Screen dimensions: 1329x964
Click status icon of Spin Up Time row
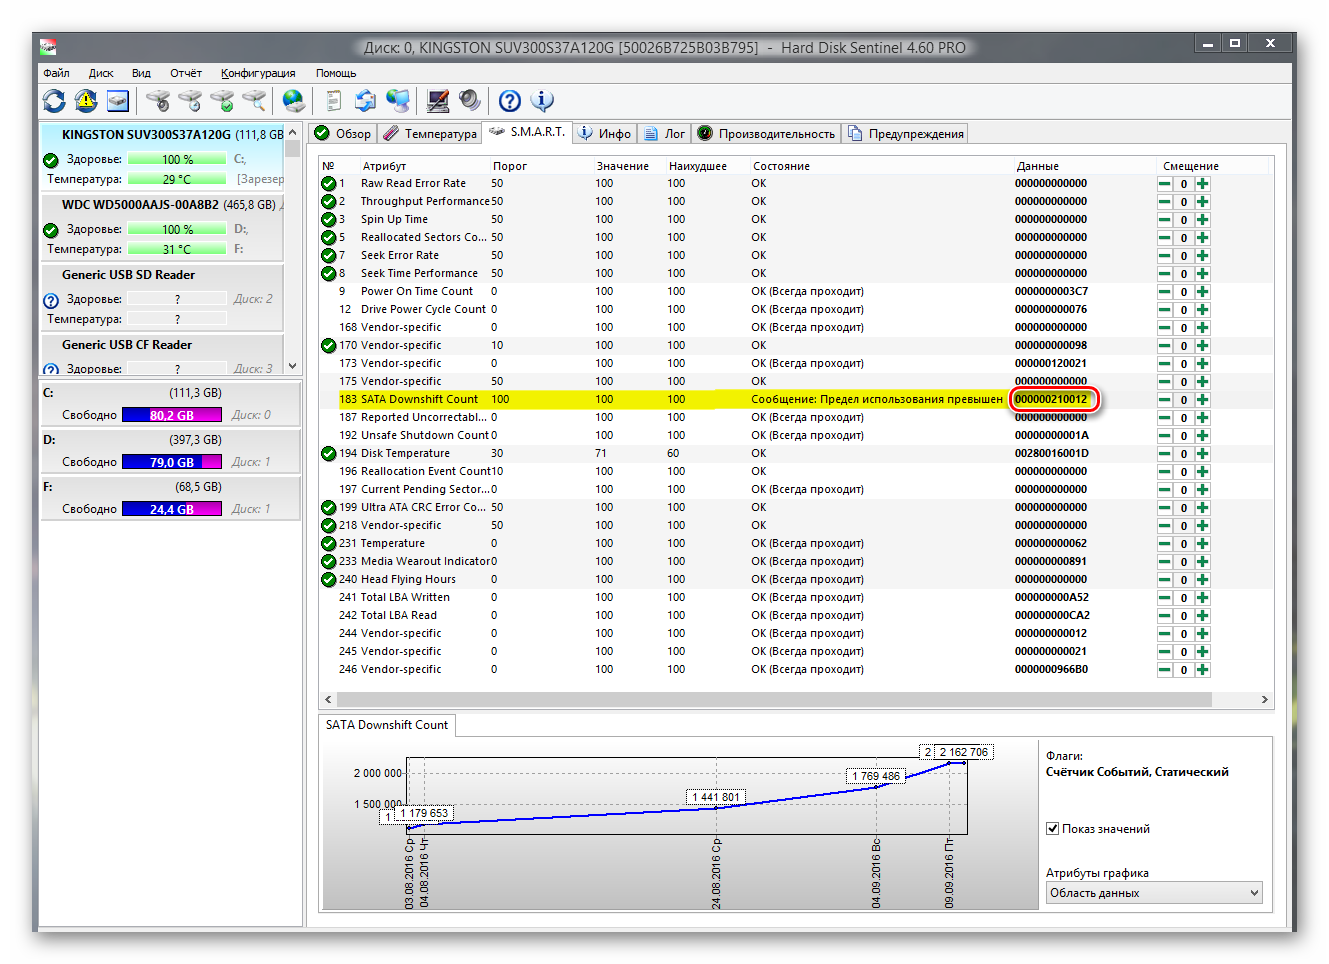(328, 220)
